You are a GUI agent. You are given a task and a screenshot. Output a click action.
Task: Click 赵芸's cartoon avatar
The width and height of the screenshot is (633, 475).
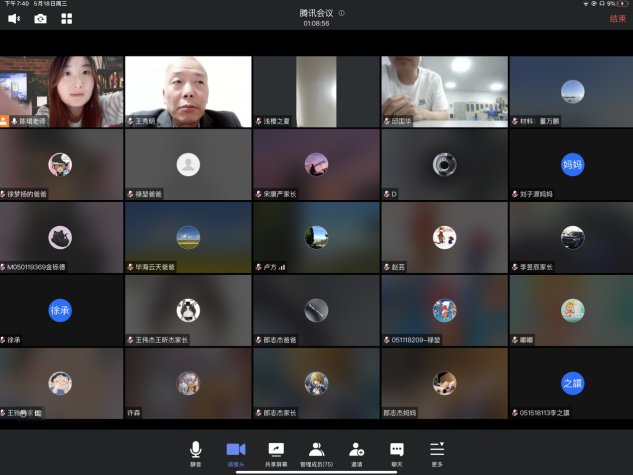tap(444, 237)
